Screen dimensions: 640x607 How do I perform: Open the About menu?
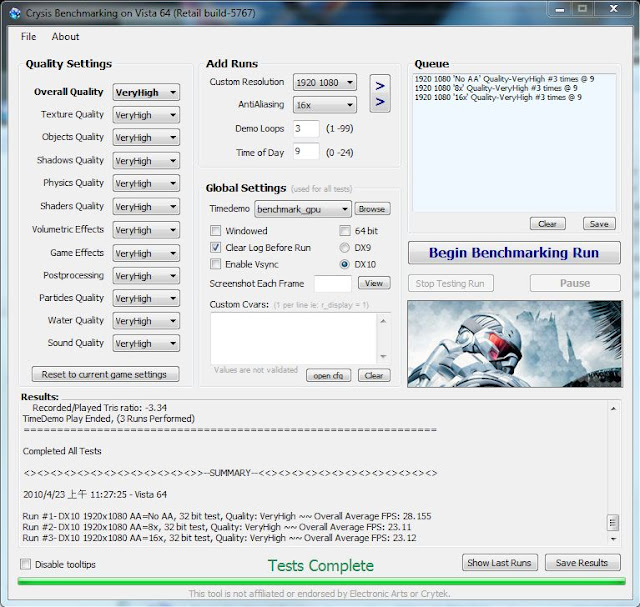tap(65, 37)
